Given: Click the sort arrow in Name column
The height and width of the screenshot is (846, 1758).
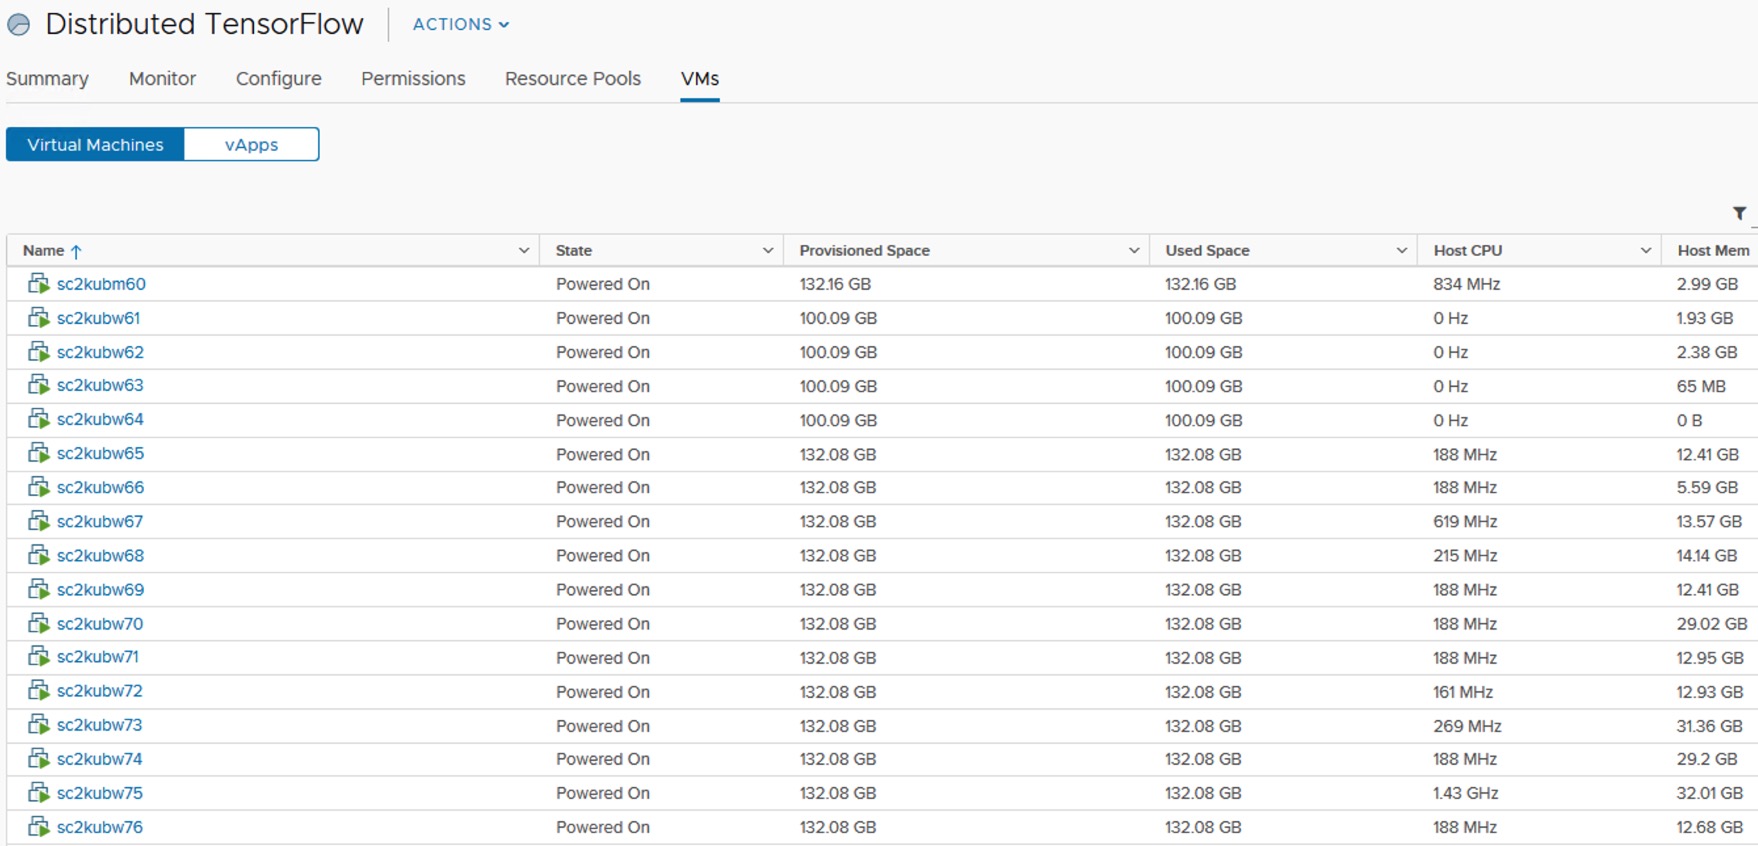Looking at the screenshot, I should [x=76, y=251].
